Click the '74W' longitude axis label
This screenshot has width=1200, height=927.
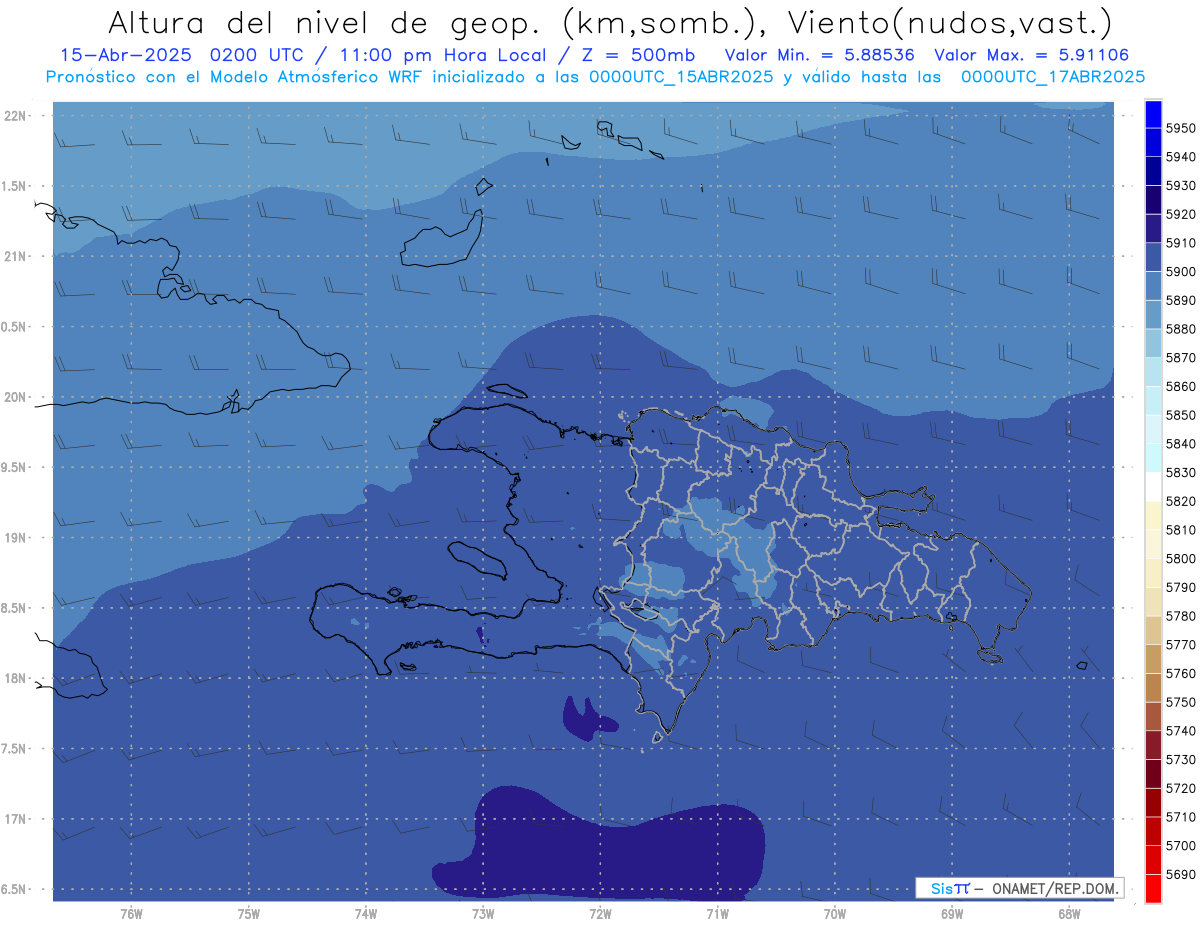[x=366, y=913]
